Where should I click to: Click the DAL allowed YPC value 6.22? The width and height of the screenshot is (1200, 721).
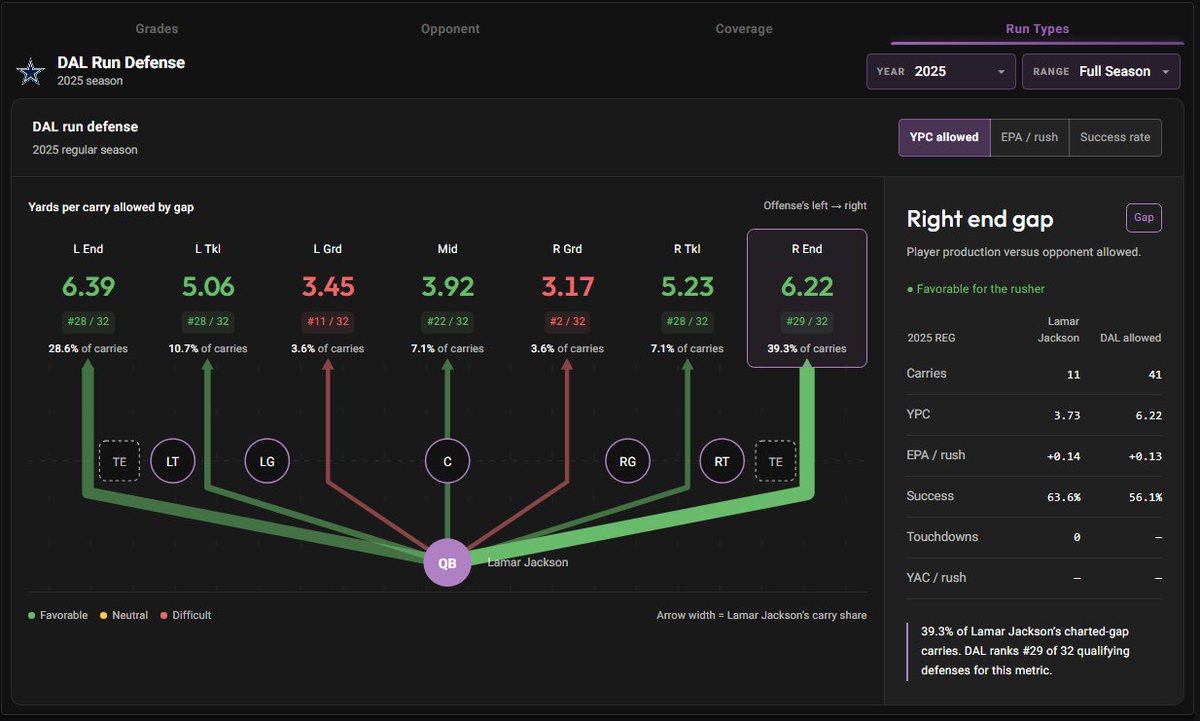click(1148, 415)
